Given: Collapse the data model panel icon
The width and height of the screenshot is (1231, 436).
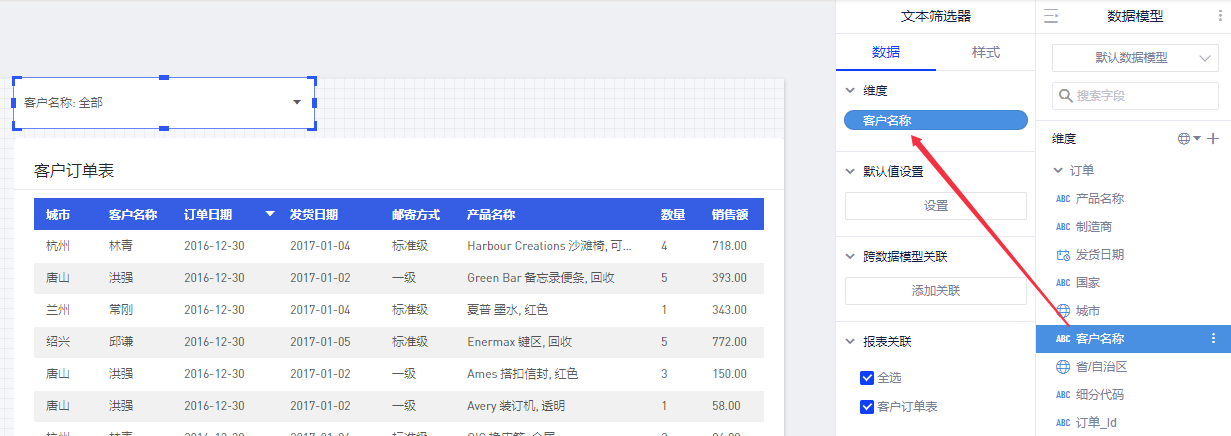Looking at the screenshot, I should click(1051, 16).
